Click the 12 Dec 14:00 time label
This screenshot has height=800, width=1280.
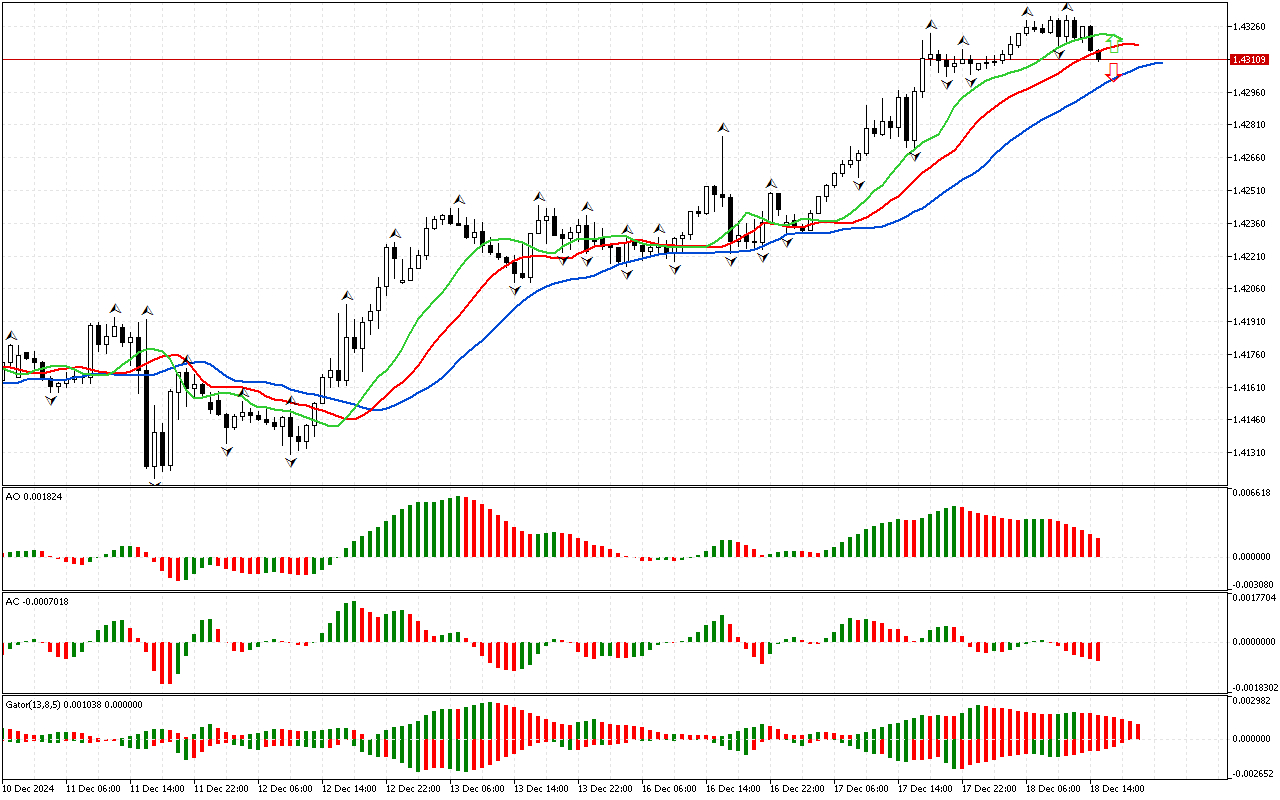click(x=349, y=789)
